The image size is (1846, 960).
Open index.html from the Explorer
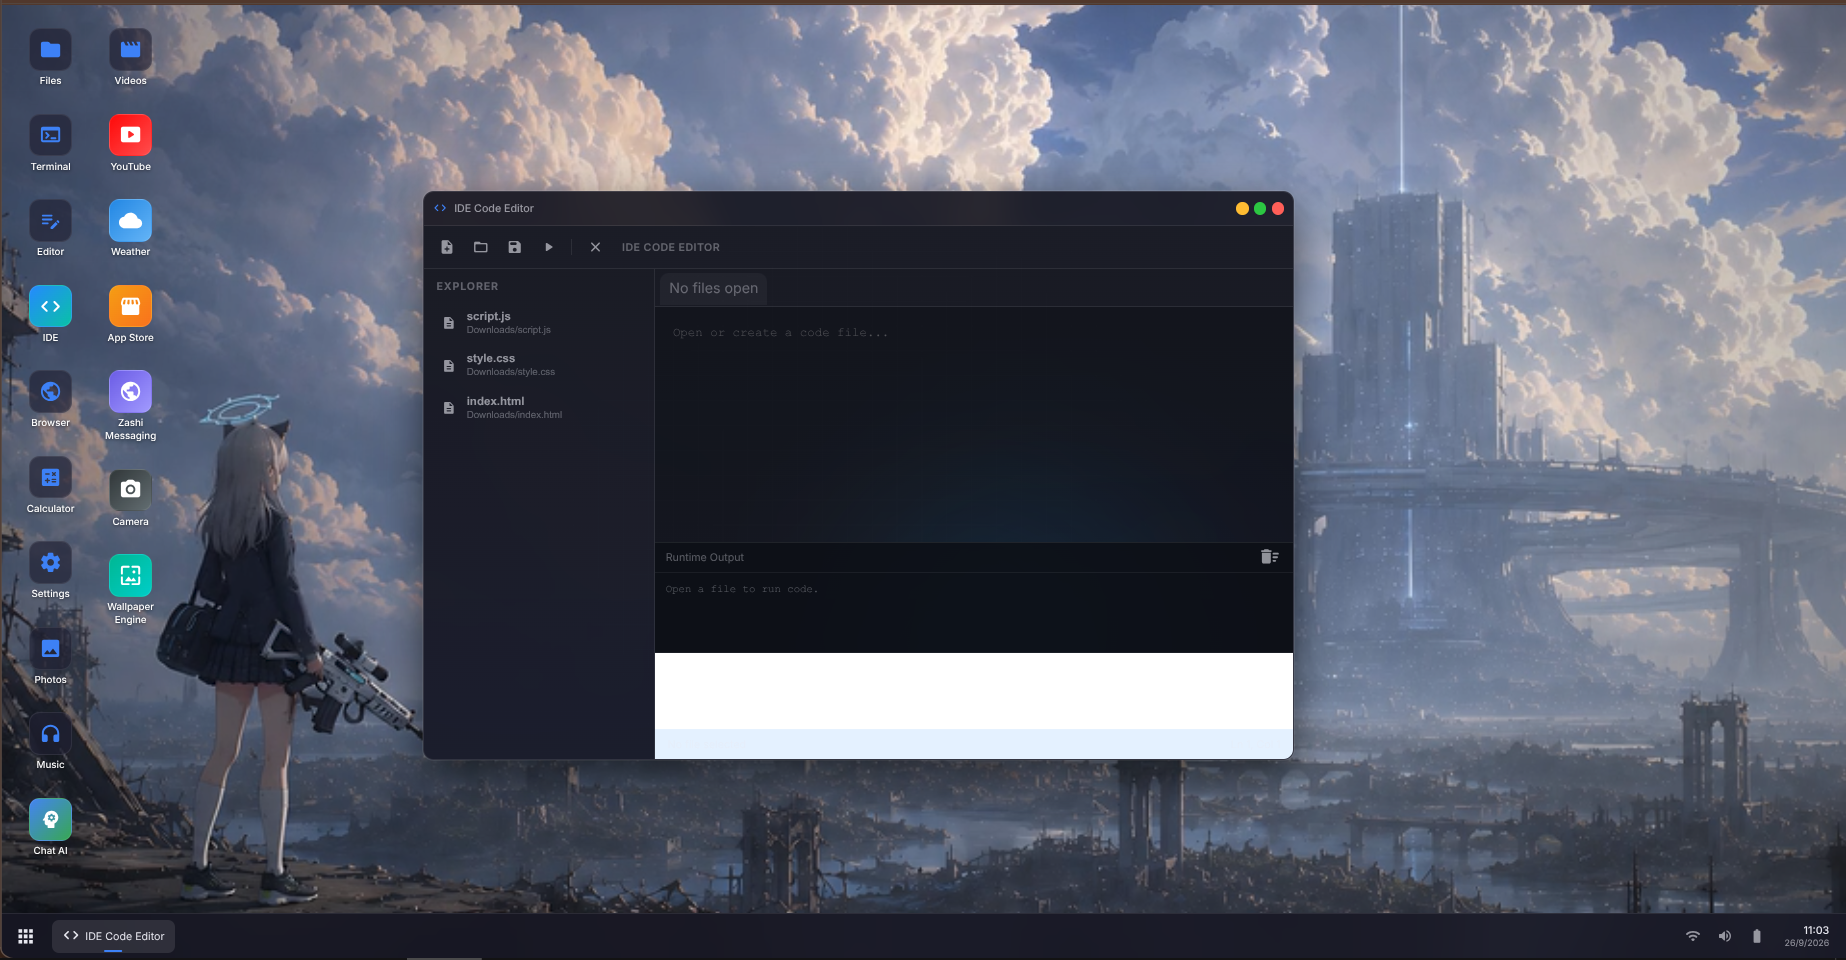[x=540, y=407]
